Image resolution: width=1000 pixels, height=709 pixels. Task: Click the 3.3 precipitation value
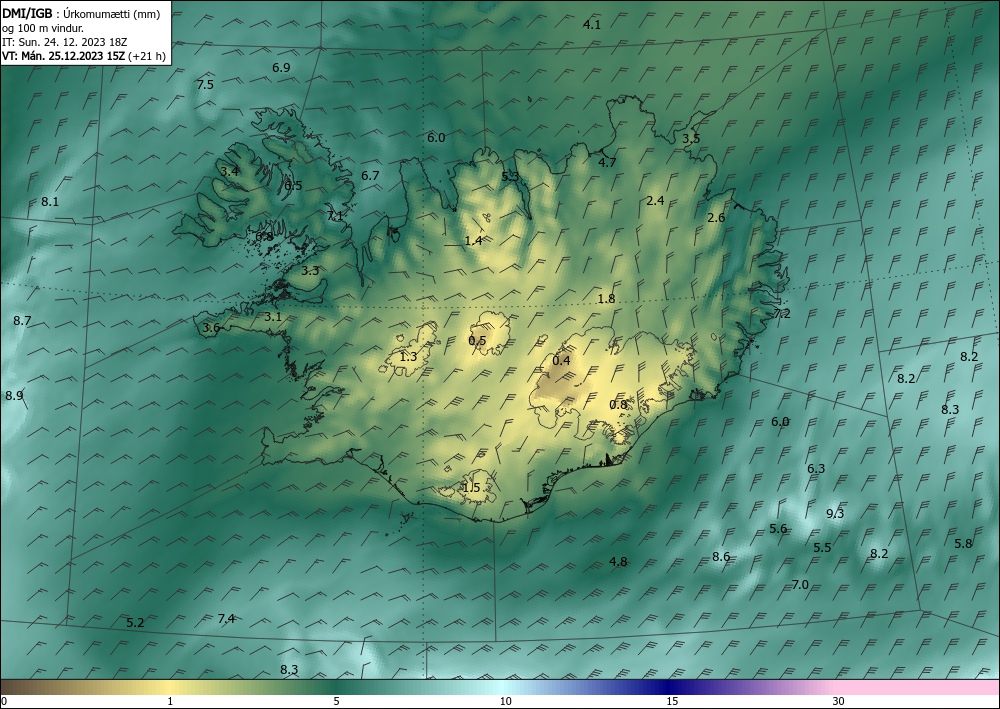point(310,271)
